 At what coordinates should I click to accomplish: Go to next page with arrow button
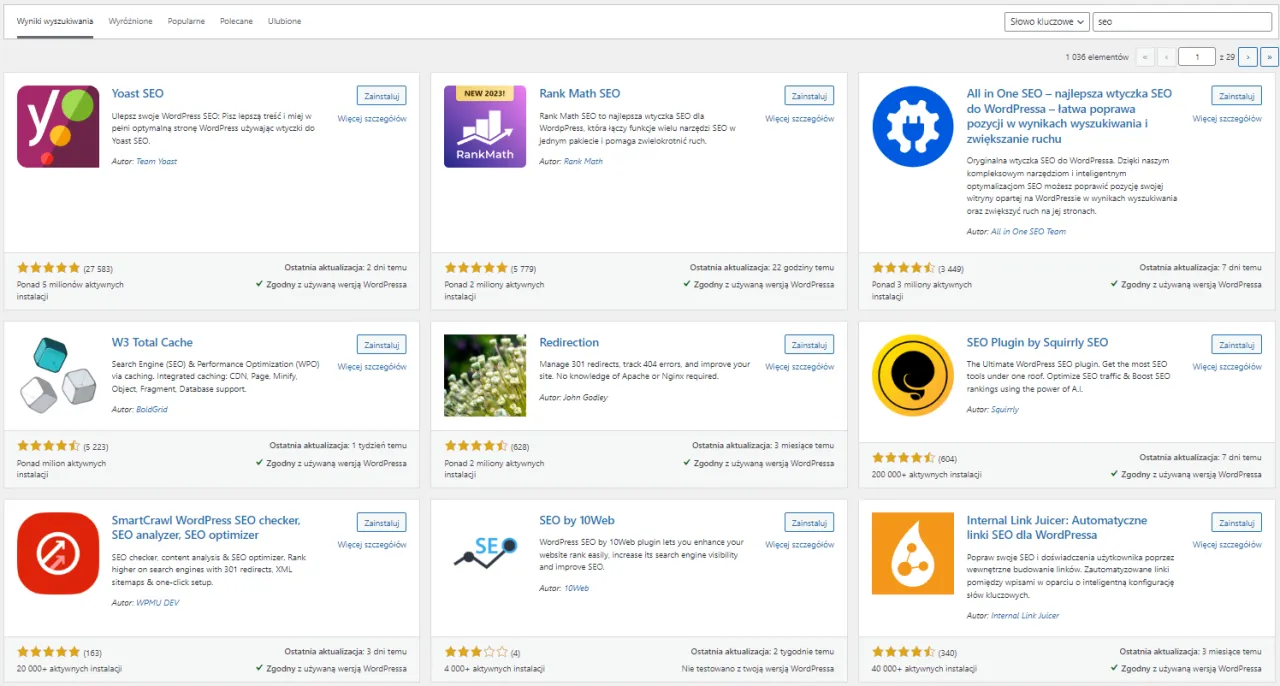click(1247, 56)
